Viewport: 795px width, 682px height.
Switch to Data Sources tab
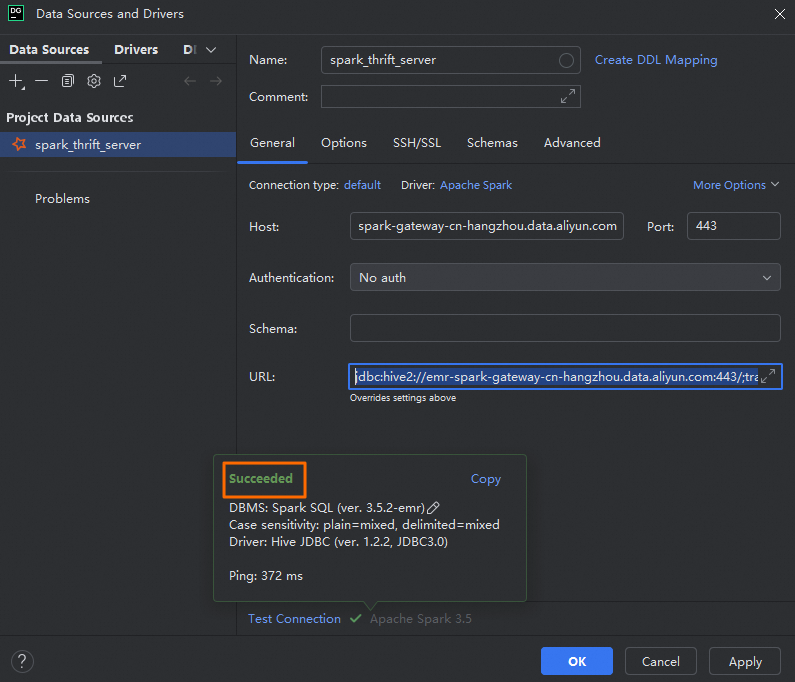pyautogui.click(x=49, y=50)
